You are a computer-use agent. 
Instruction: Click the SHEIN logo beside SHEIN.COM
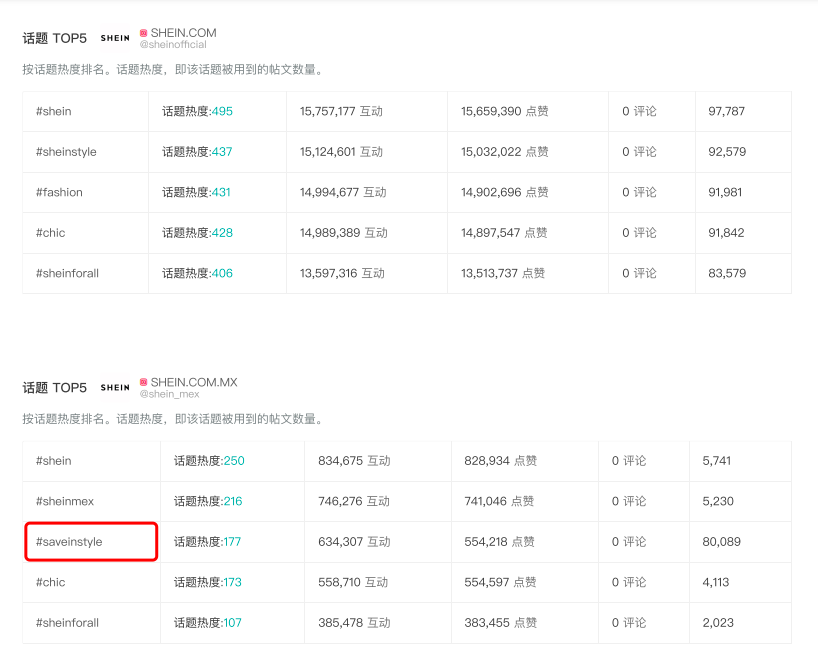[x=115, y=38]
